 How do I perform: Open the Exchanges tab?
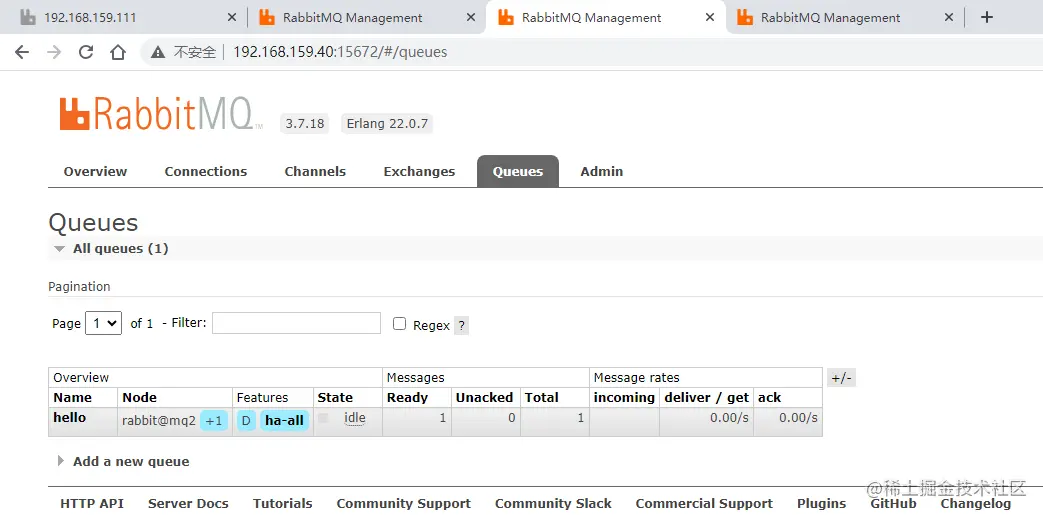419,172
